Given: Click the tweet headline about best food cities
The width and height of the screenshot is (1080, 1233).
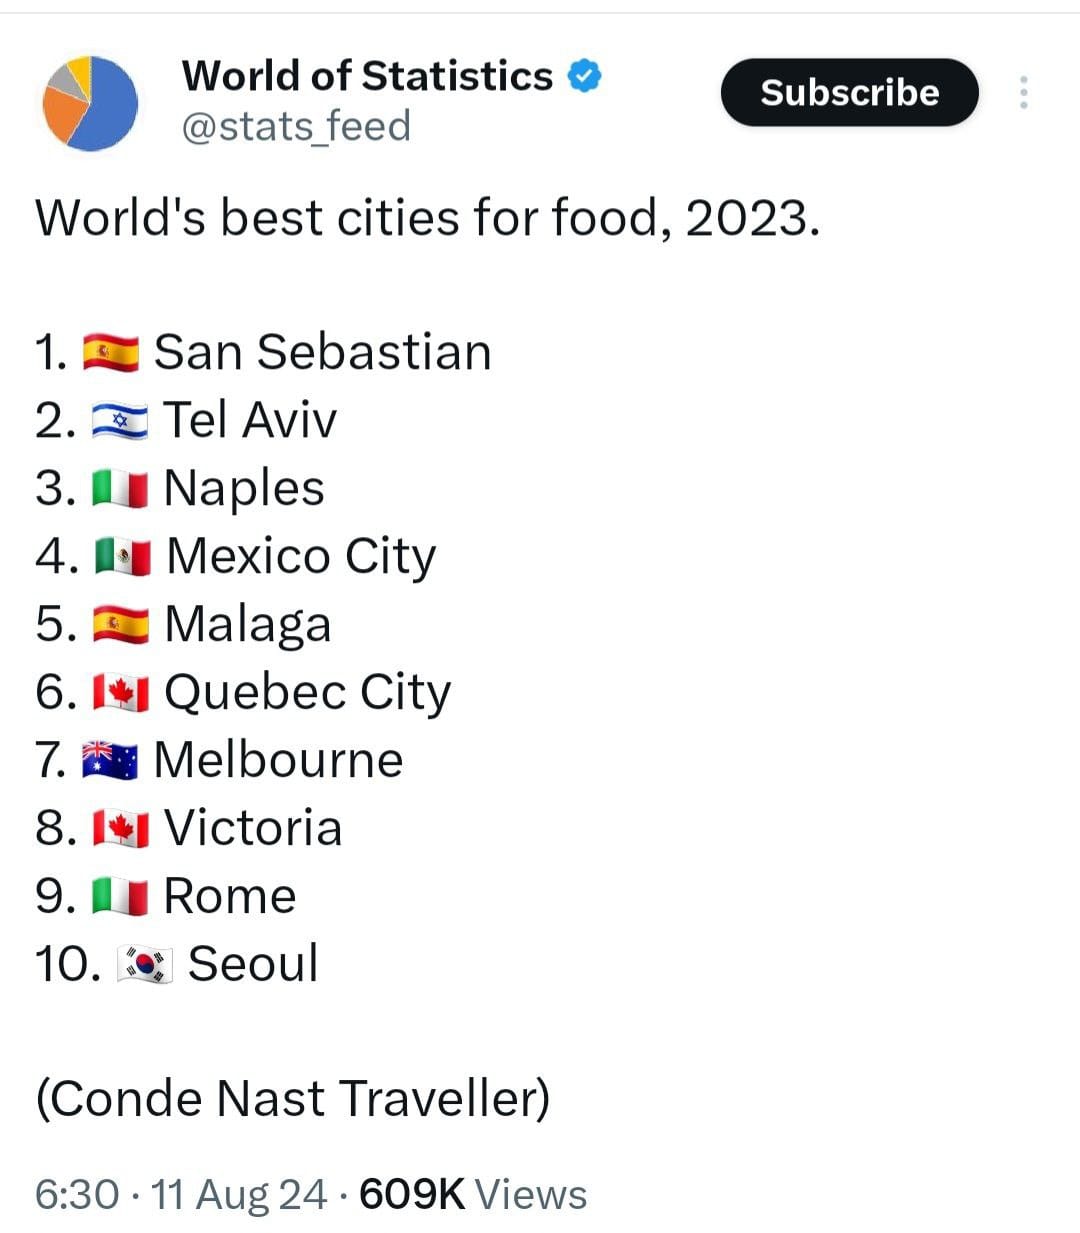Looking at the screenshot, I should click(x=427, y=217).
